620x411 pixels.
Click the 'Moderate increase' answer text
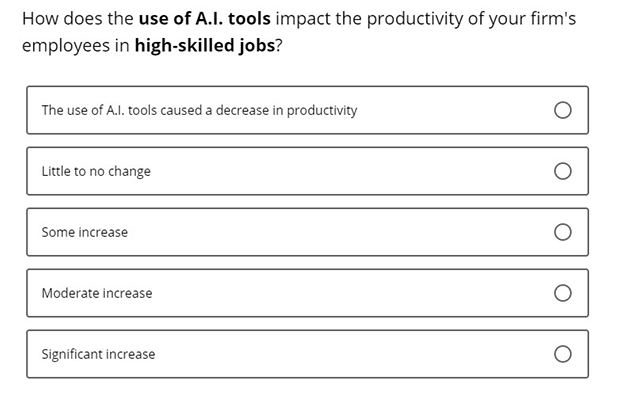coord(97,293)
